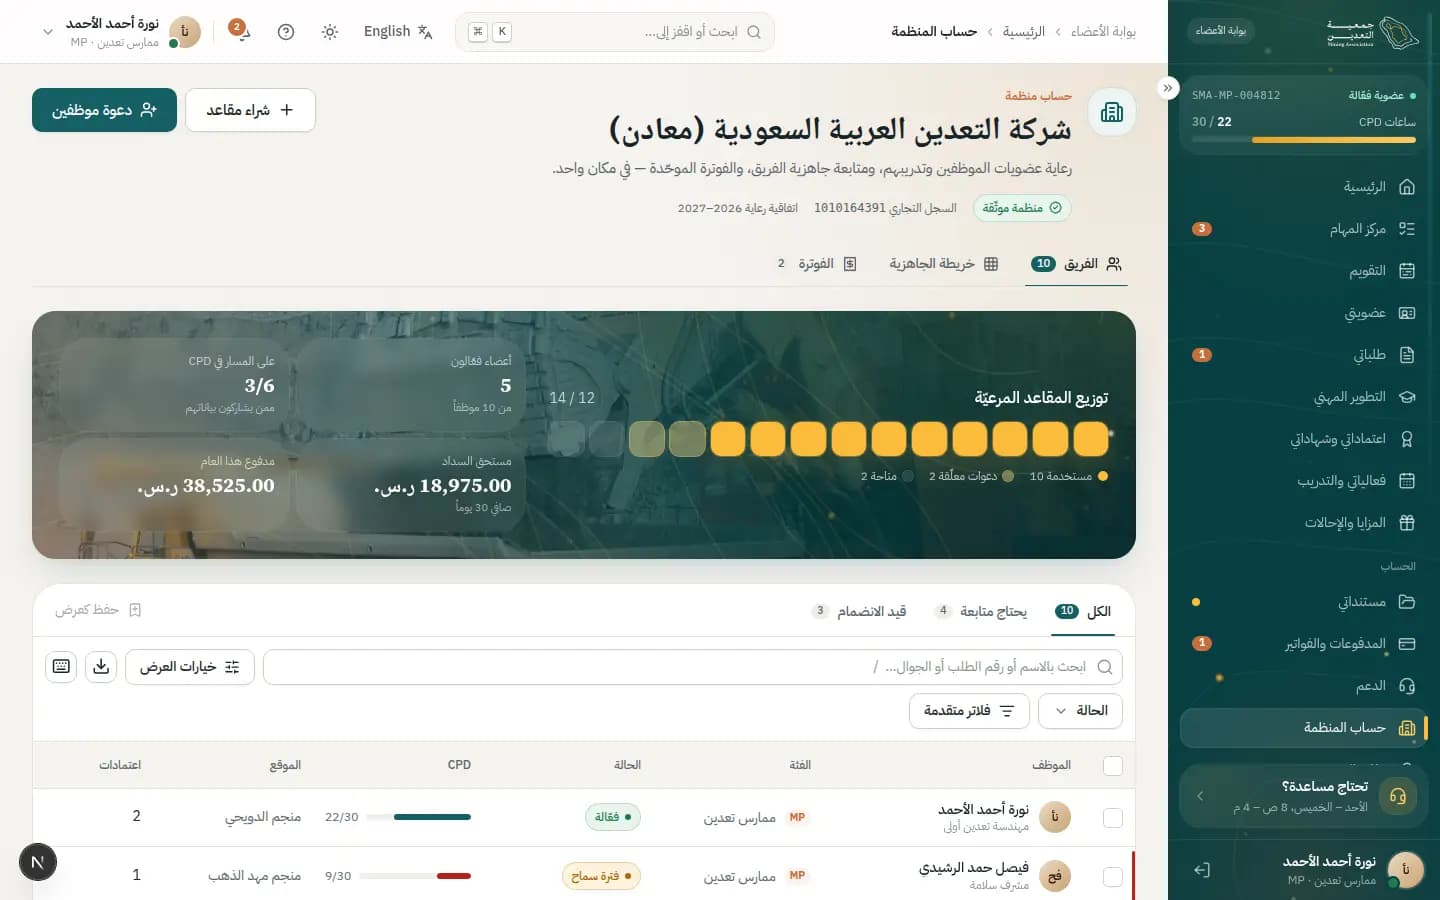Click the منظمة موثّقة verified badge
The height and width of the screenshot is (900, 1440).
coord(1022,208)
